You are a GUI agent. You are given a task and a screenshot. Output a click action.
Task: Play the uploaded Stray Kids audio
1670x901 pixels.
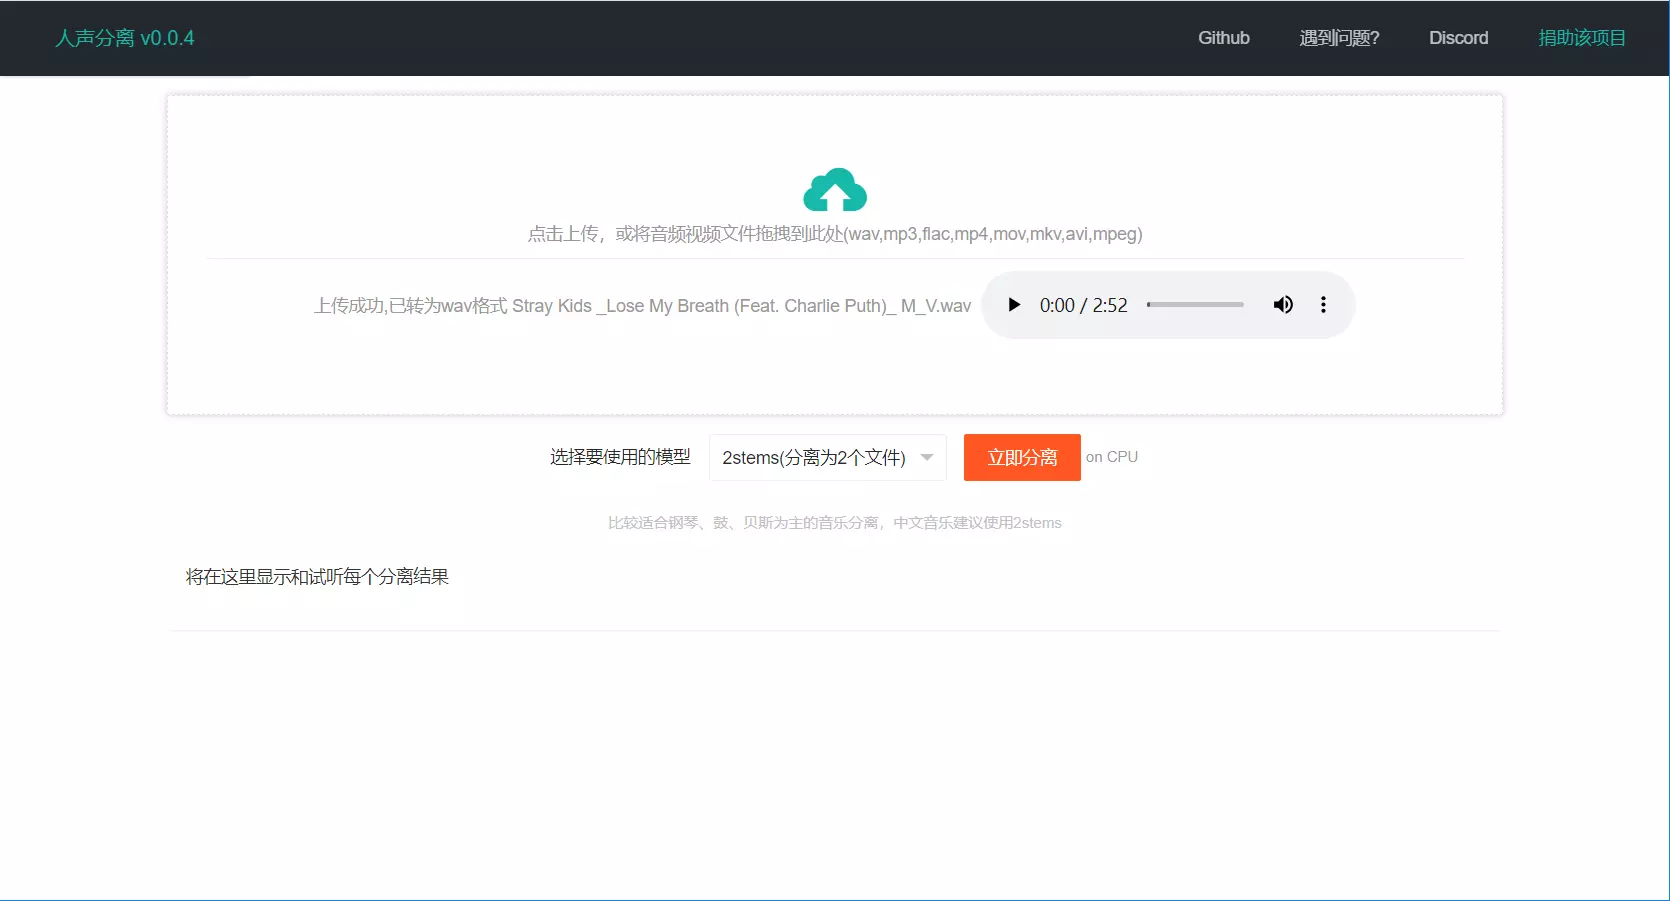click(1014, 305)
